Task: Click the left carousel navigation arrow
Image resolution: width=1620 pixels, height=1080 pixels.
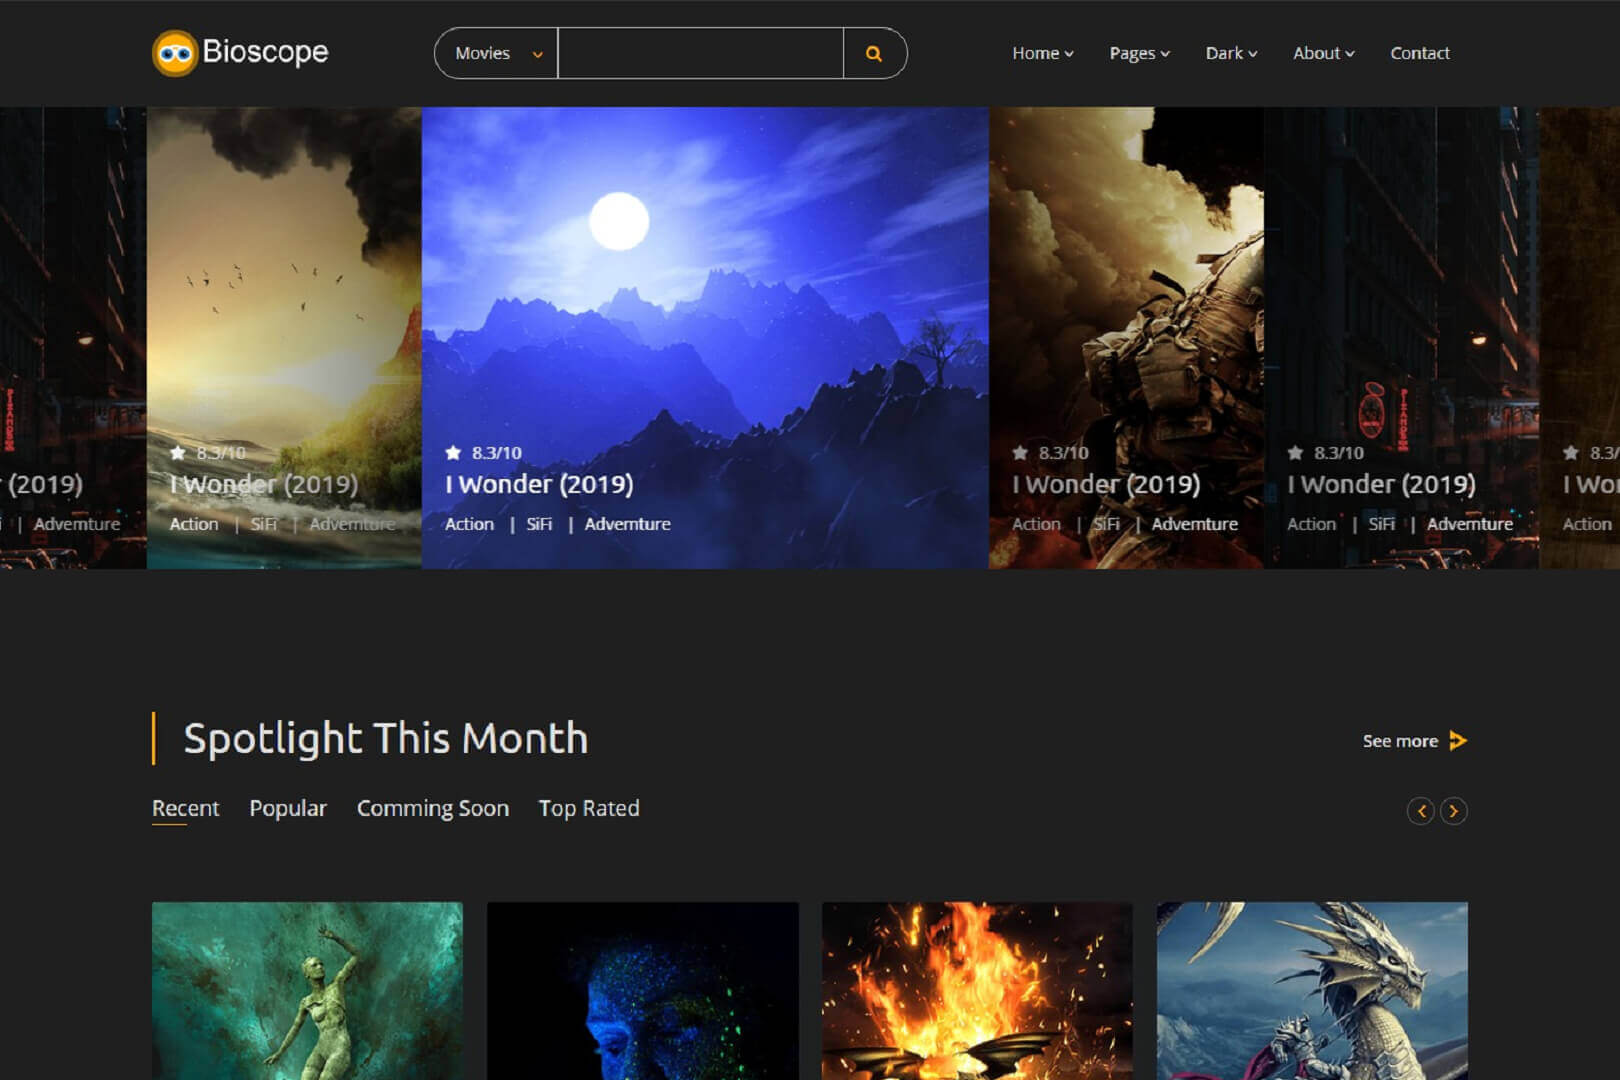Action: 1421,811
